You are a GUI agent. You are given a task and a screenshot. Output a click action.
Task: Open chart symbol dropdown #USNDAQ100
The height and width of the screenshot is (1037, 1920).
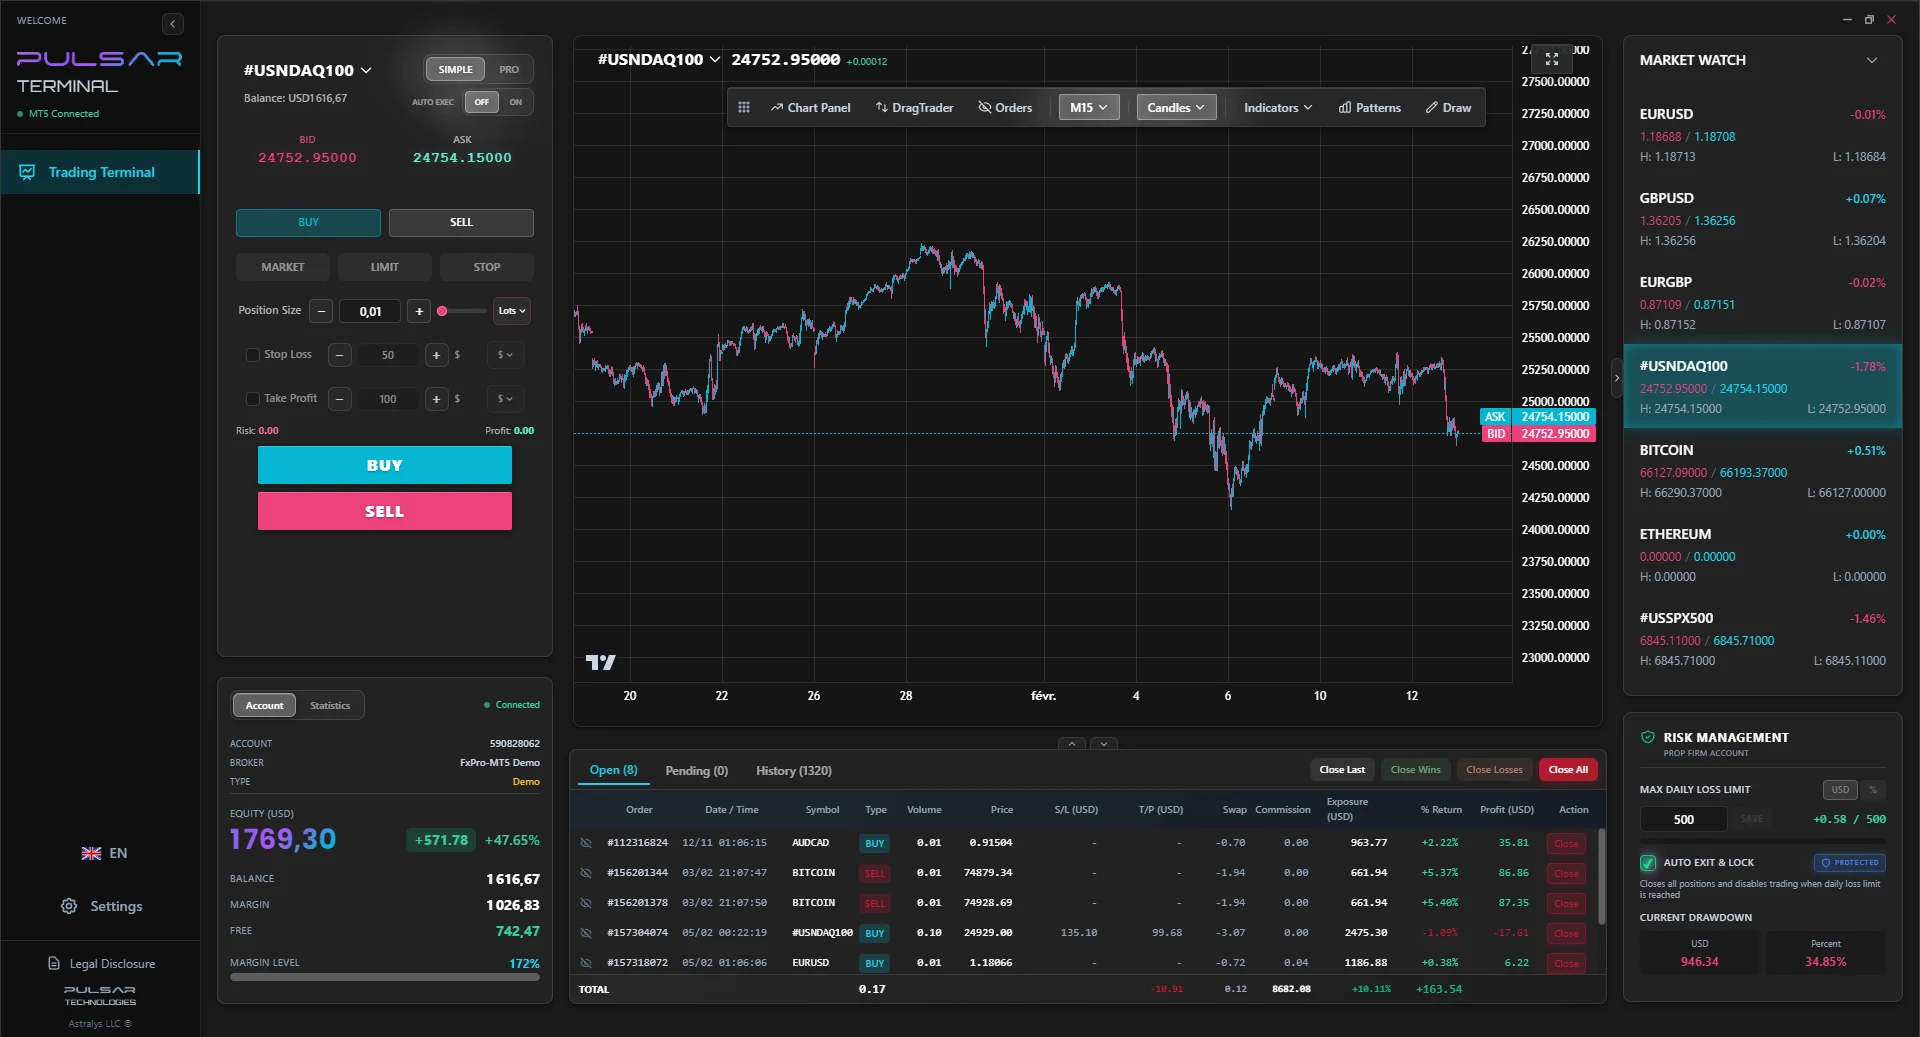[x=659, y=59]
